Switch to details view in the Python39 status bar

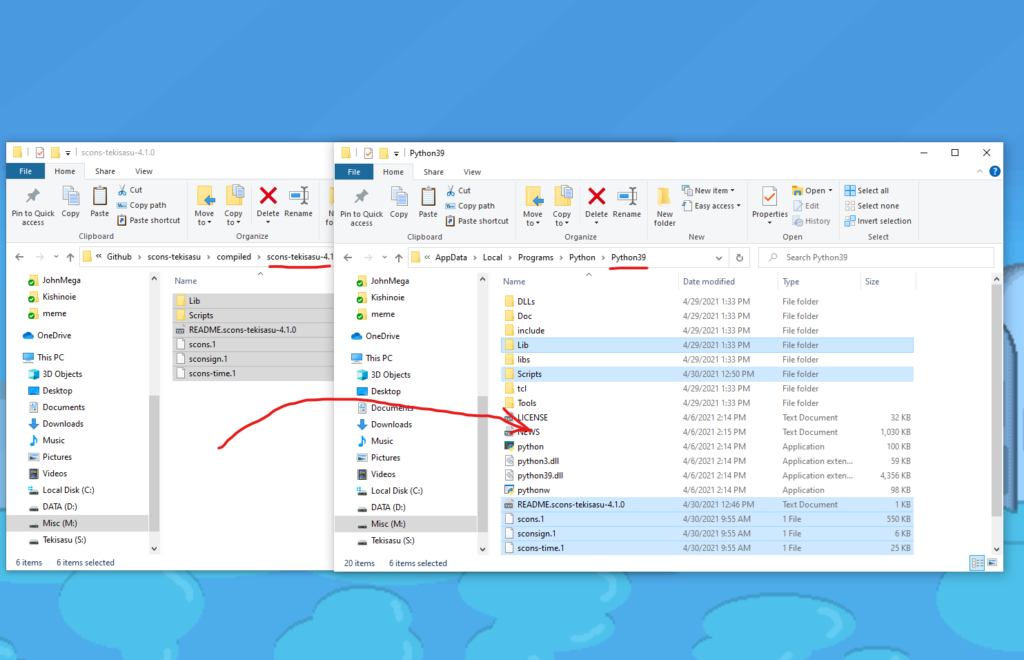click(x=977, y=563)
